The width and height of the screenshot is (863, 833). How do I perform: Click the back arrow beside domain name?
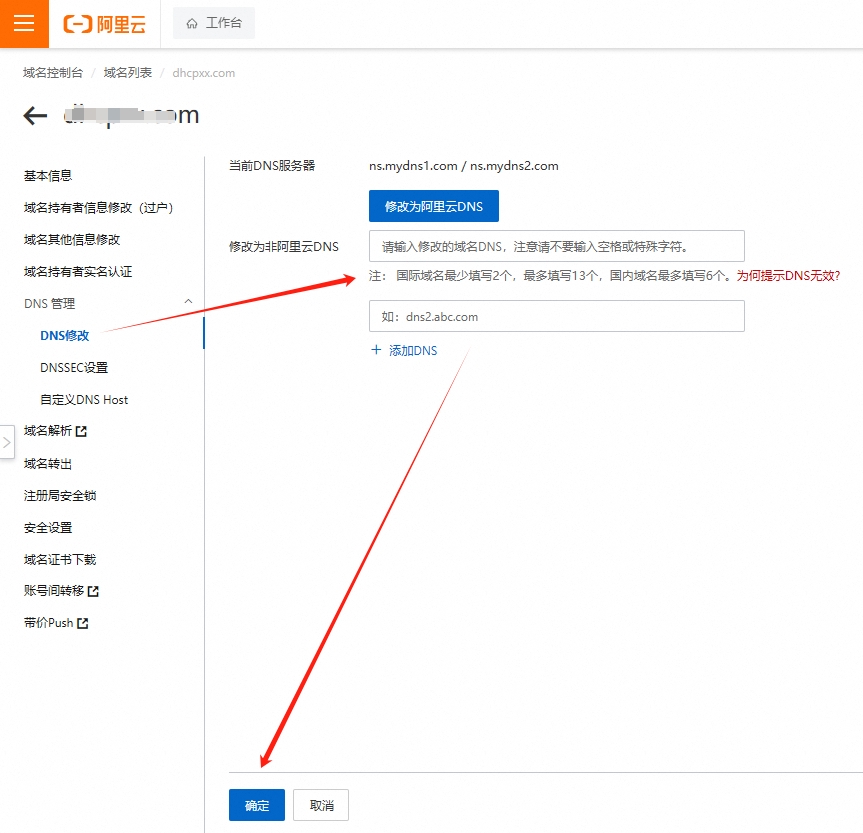tap(35, 116)
